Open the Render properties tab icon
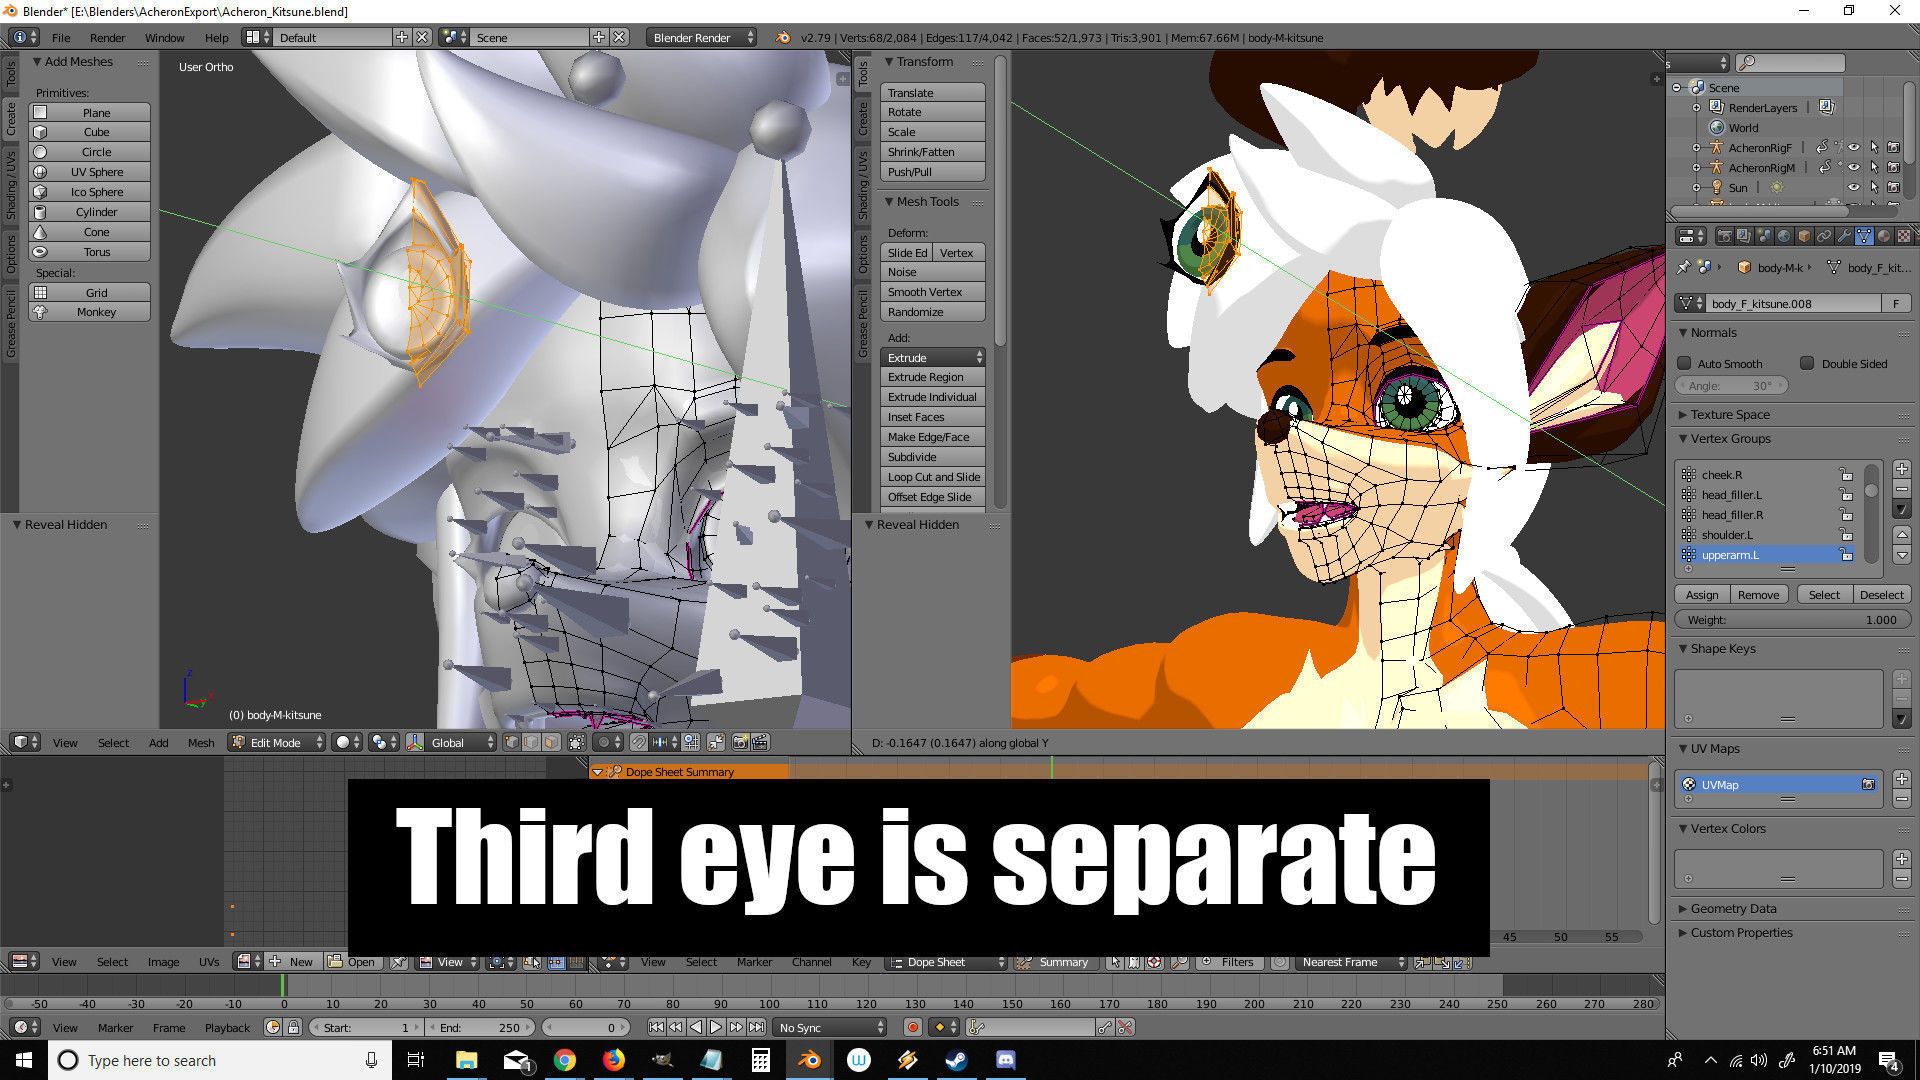 tap(1725, 236)
